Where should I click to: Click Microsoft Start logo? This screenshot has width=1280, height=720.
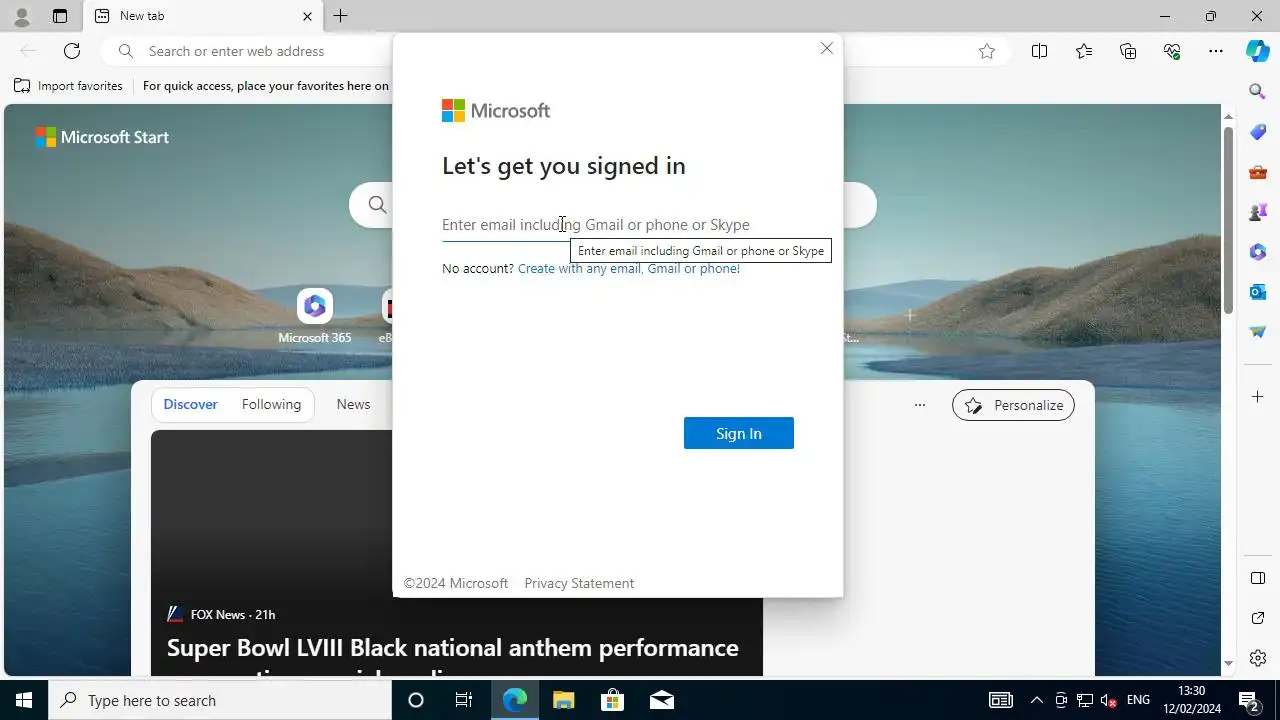[x=102, y=137]
